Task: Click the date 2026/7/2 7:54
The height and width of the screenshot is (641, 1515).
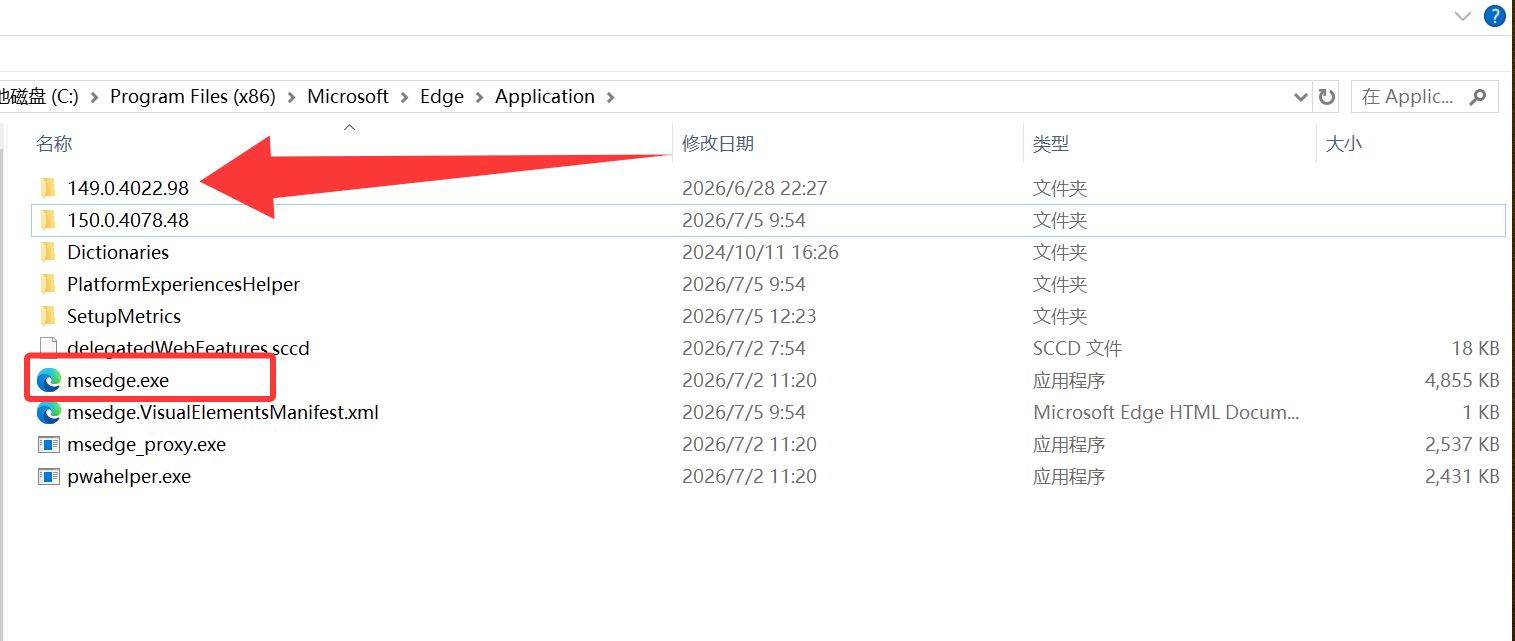Action: pos(744,348)
